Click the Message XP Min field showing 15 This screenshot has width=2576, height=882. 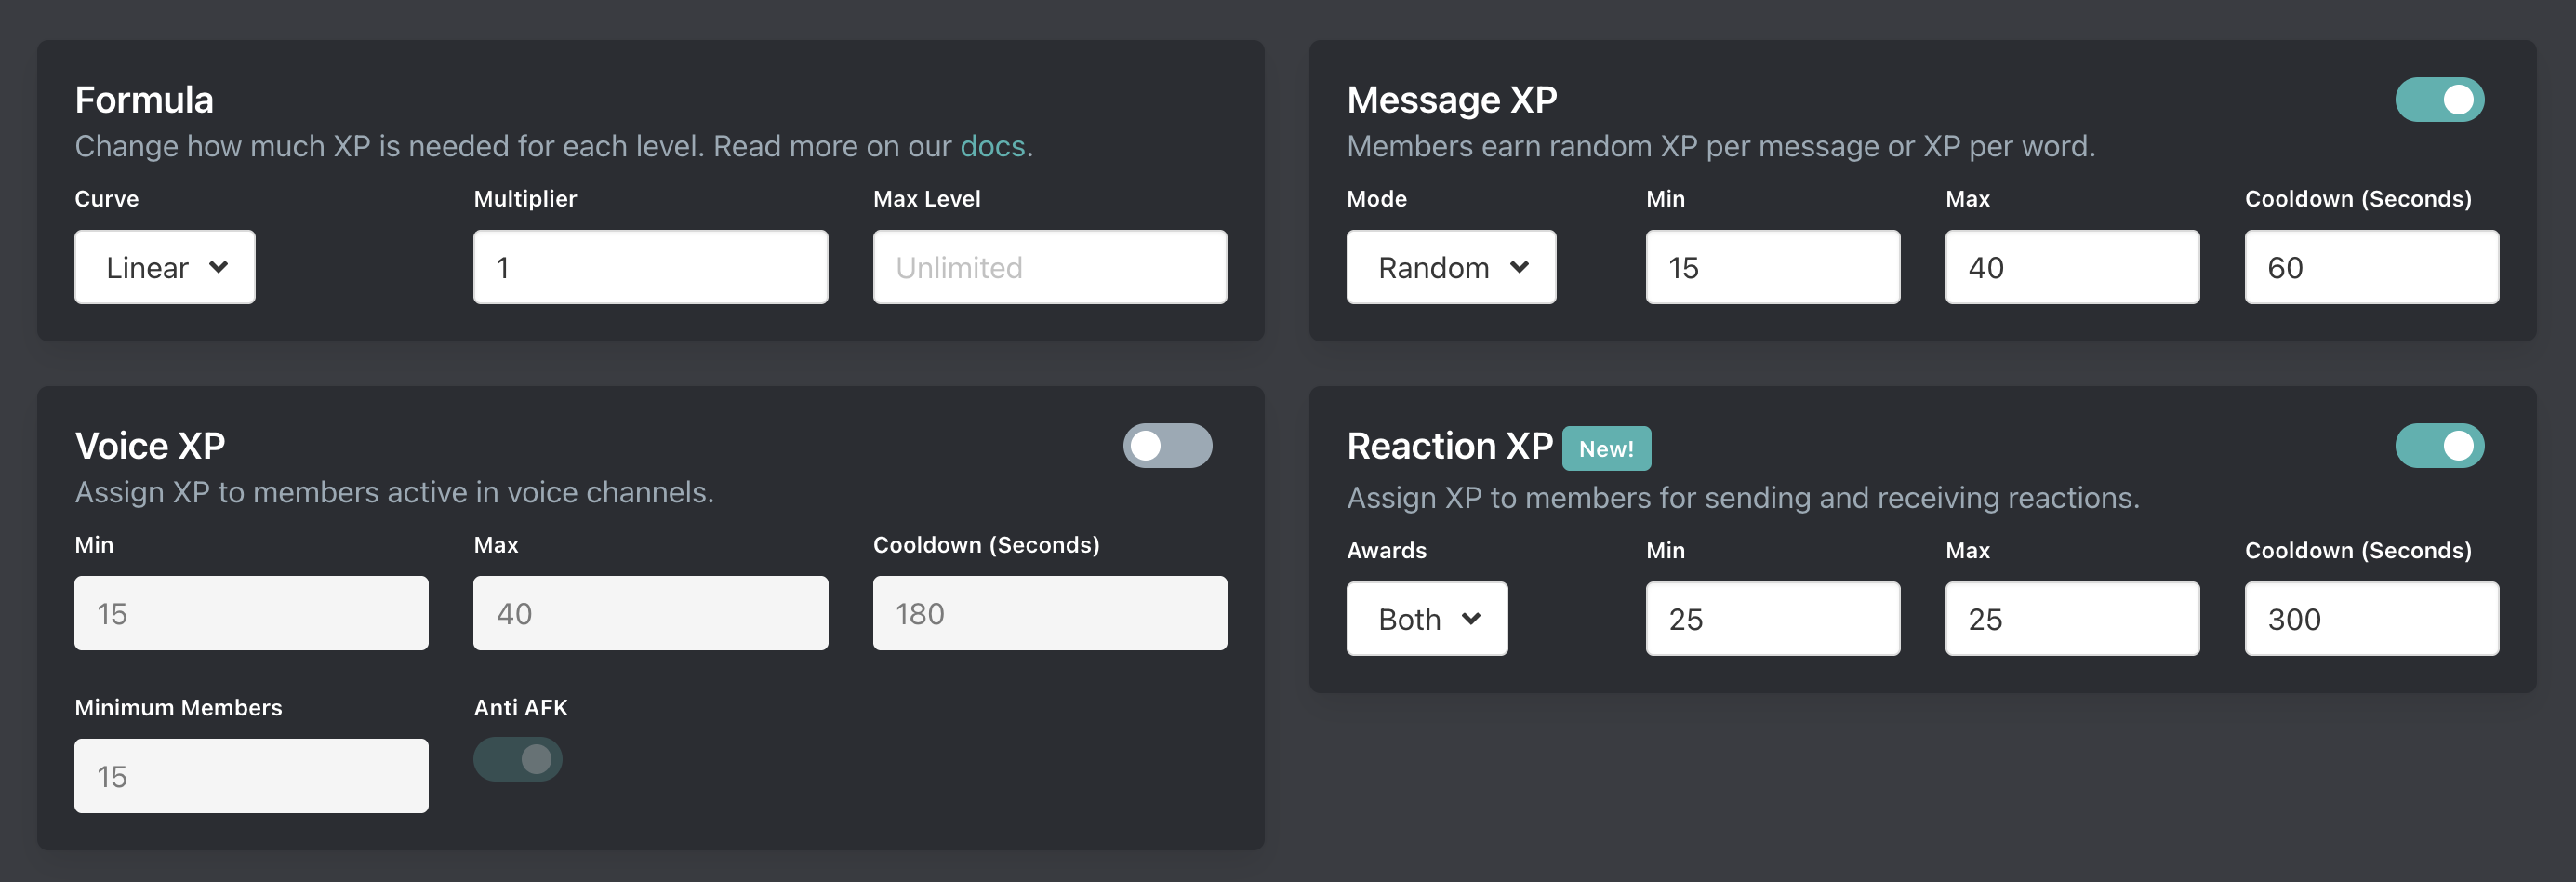pyautogui.click(x=1772, y=267)
